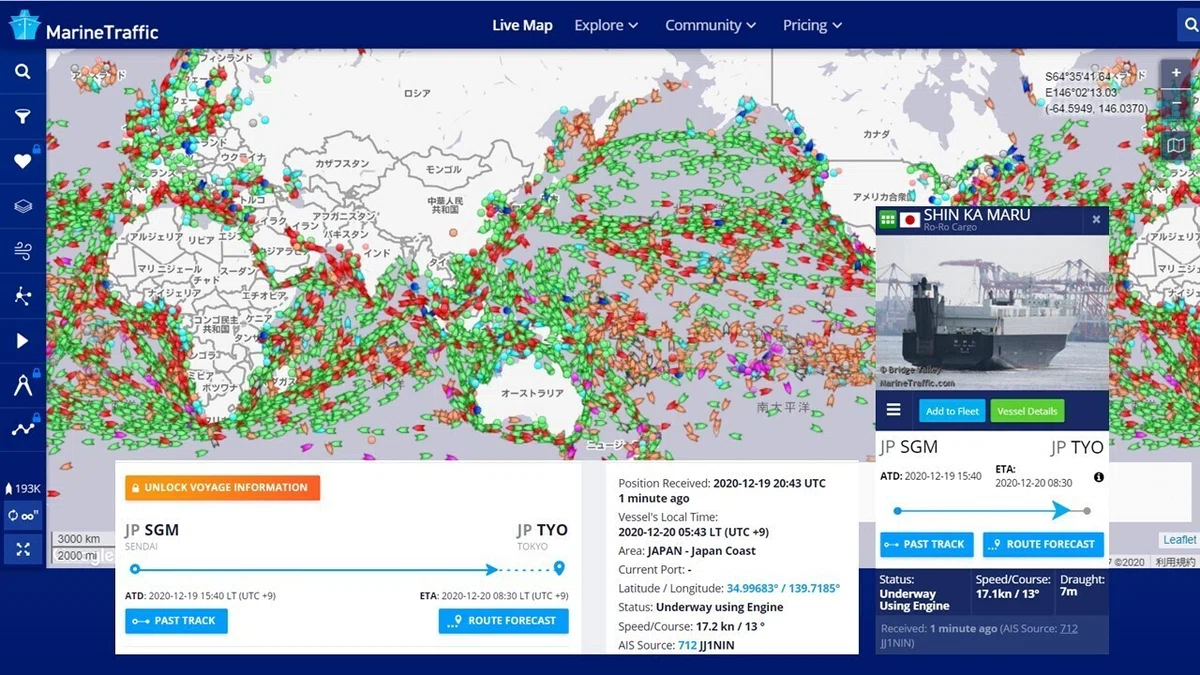Open the popup hamburger menu
This screenshot has width=1200, height=675.
coord(894,410)
